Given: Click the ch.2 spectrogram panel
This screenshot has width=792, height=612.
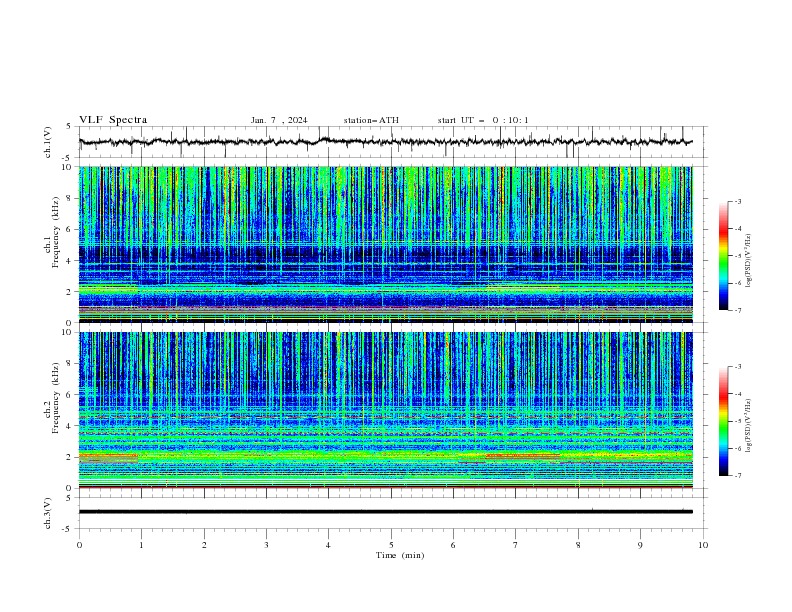Looking at the screenshot, I should [386, 410].
